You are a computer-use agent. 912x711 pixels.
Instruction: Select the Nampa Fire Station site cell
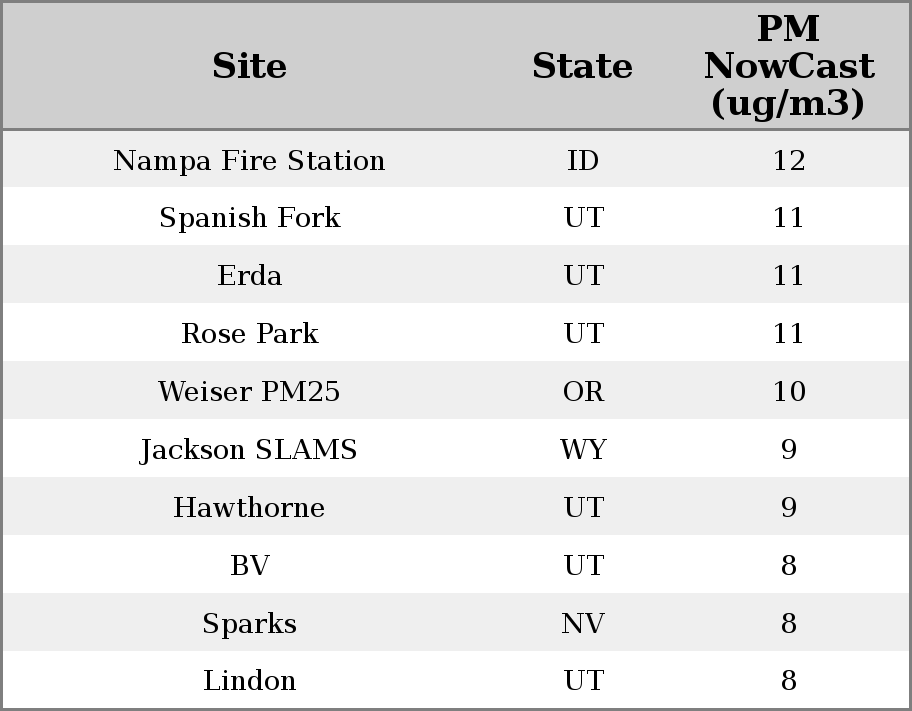tap(249, 160)
